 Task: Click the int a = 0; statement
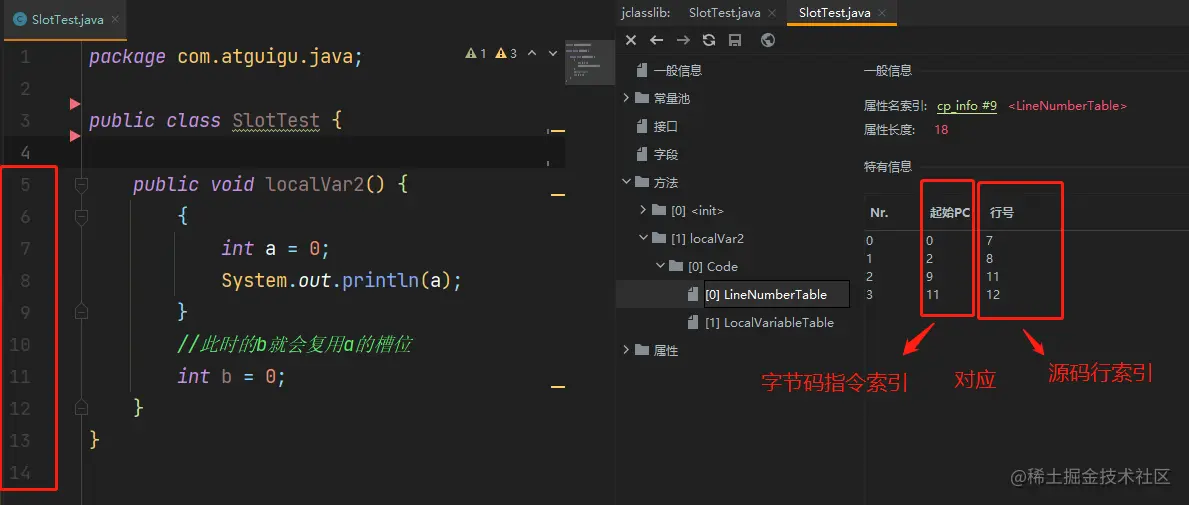[275, 248]
